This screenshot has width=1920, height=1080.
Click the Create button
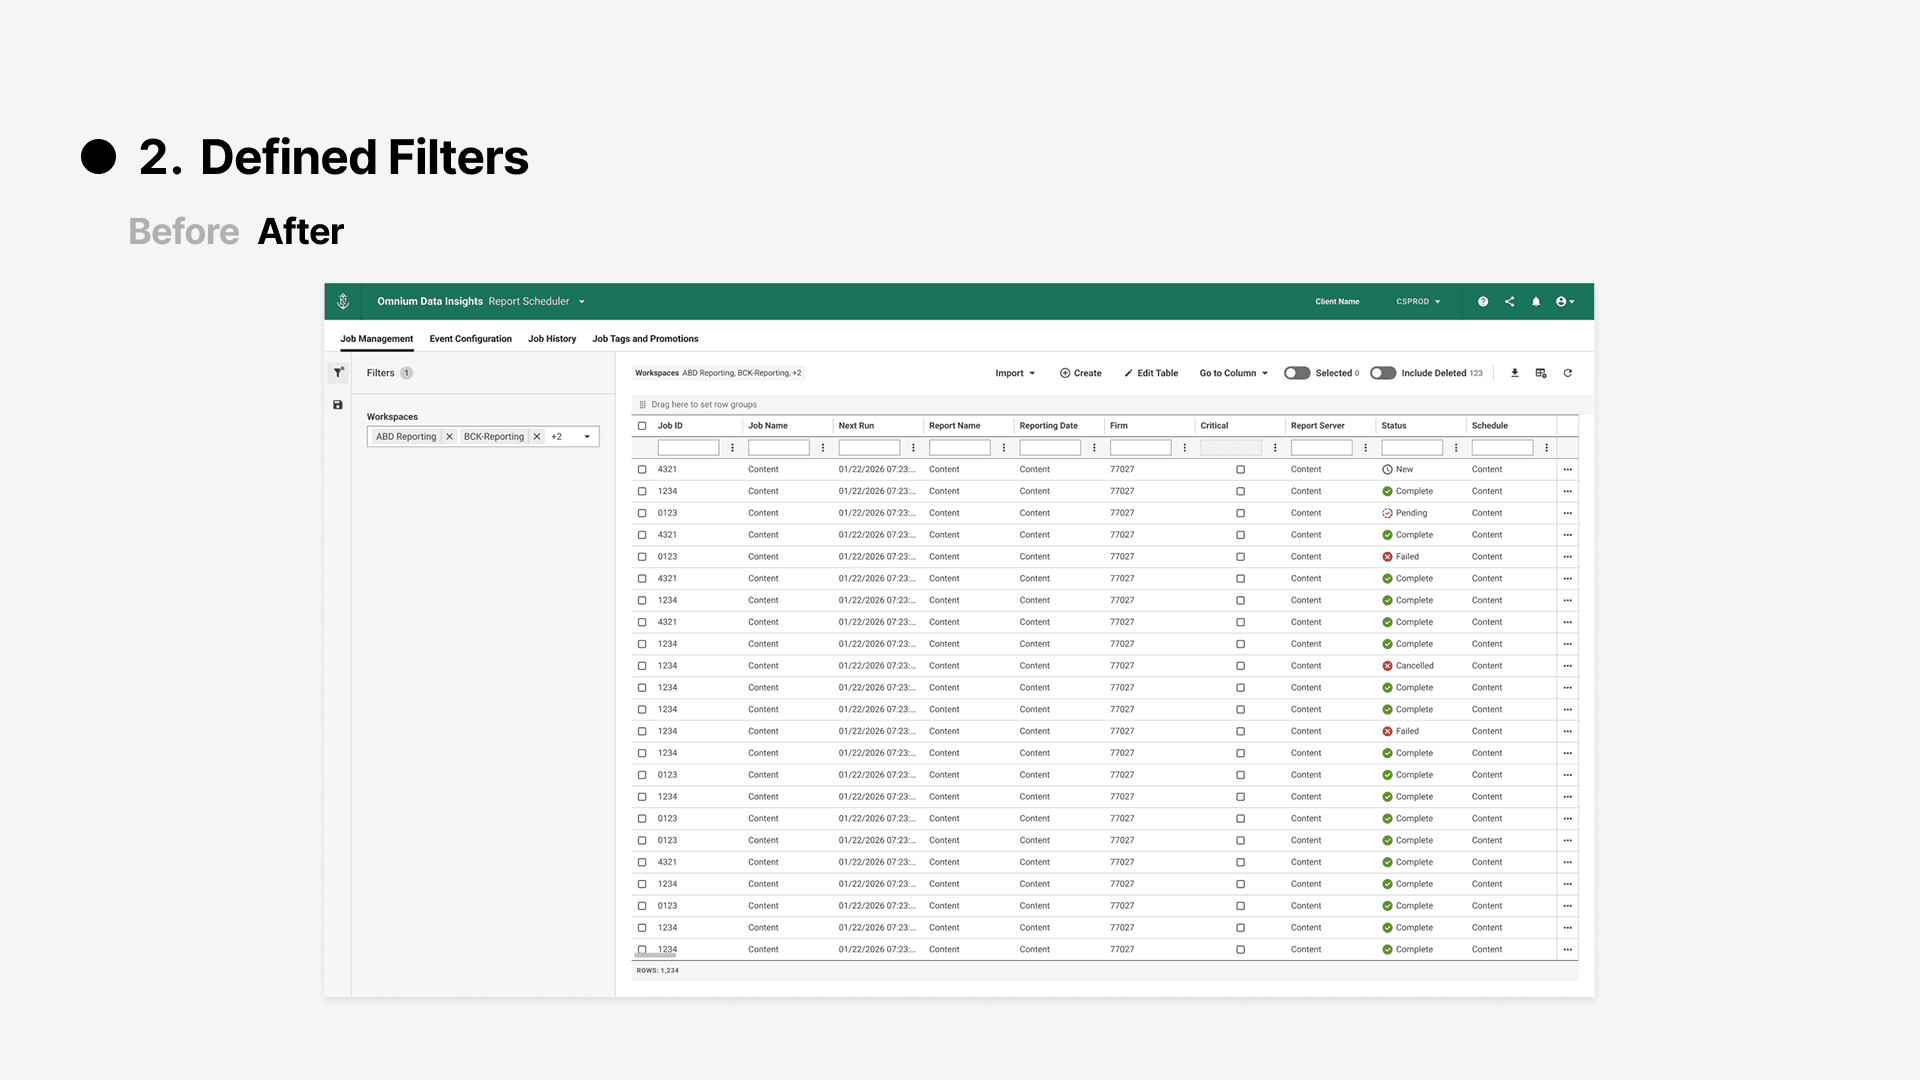(x=1080, y=373)
